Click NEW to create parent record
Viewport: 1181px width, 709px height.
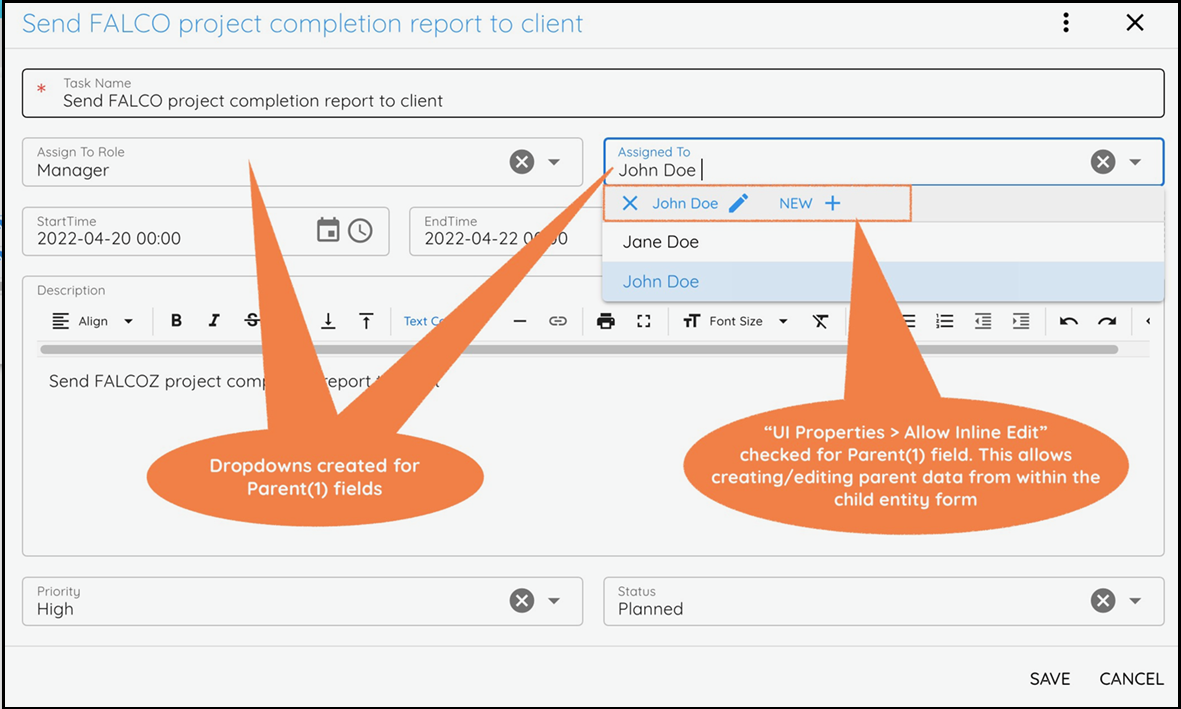pos(810,203)
